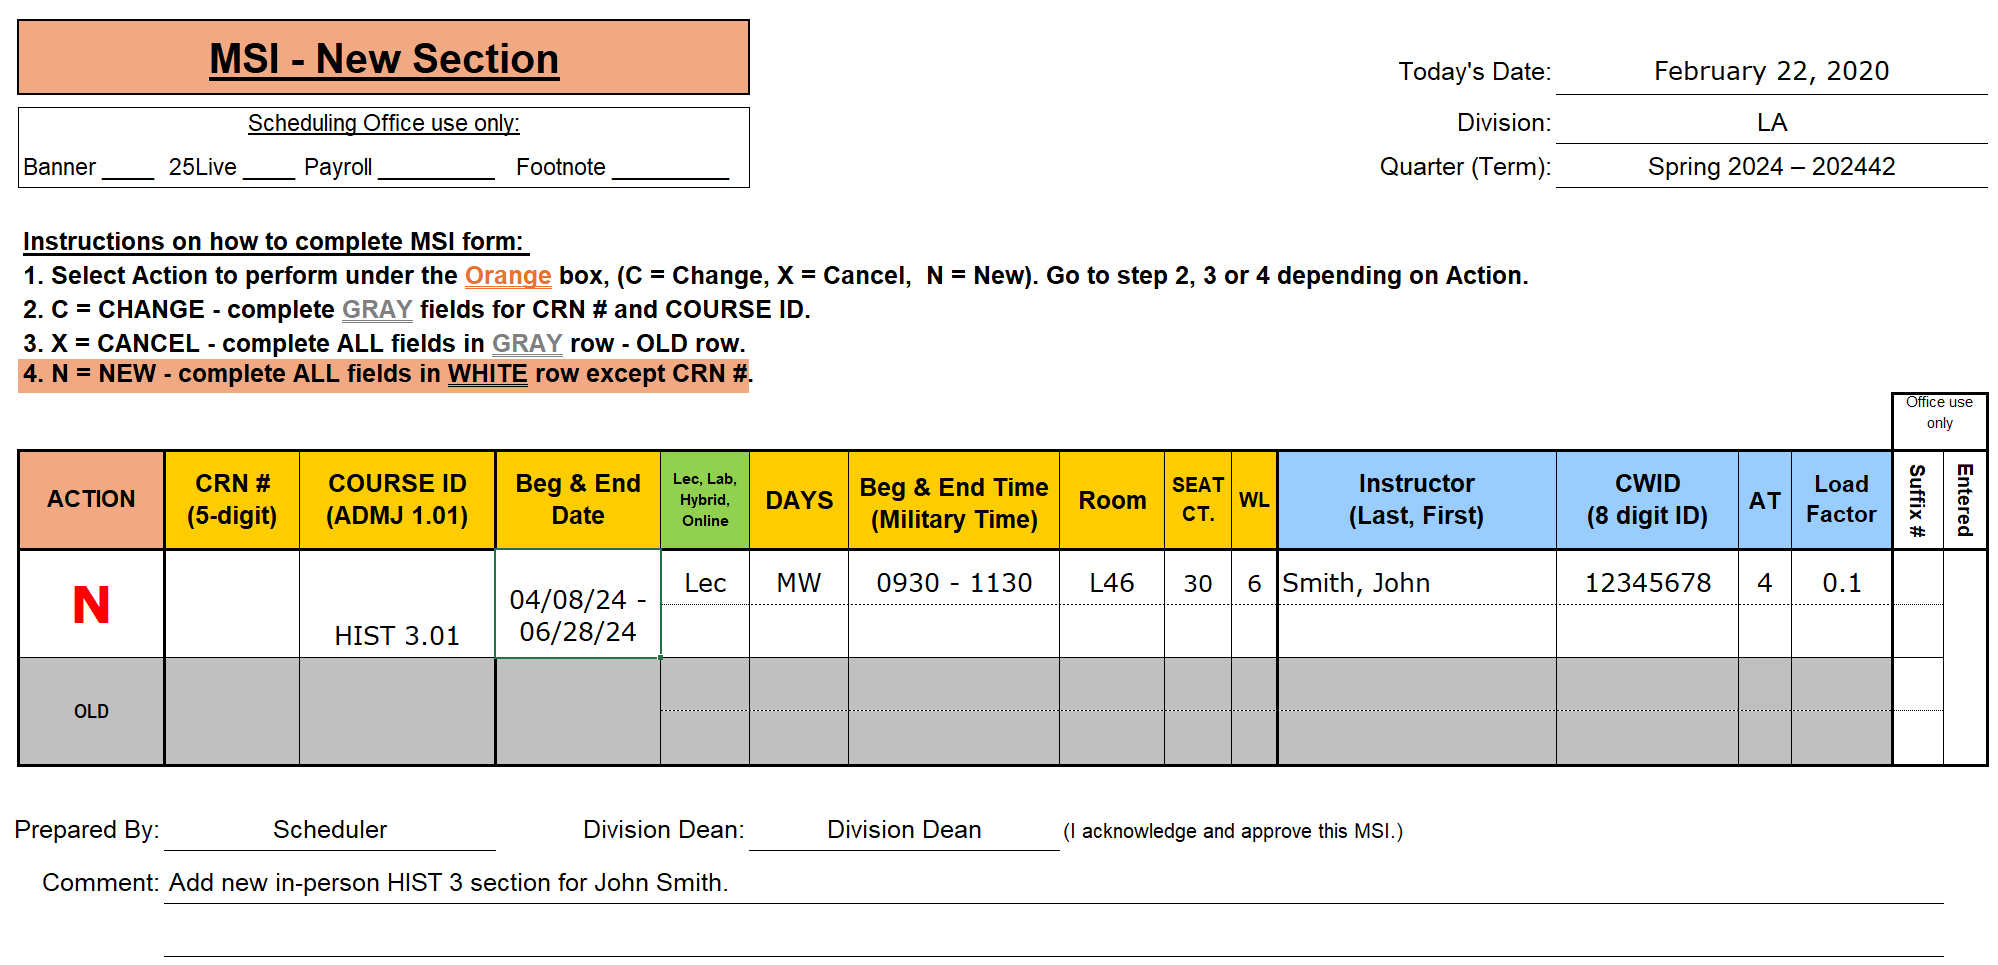Select the DAYS column header
1998x965 pixels.
(x=799, y=499)
